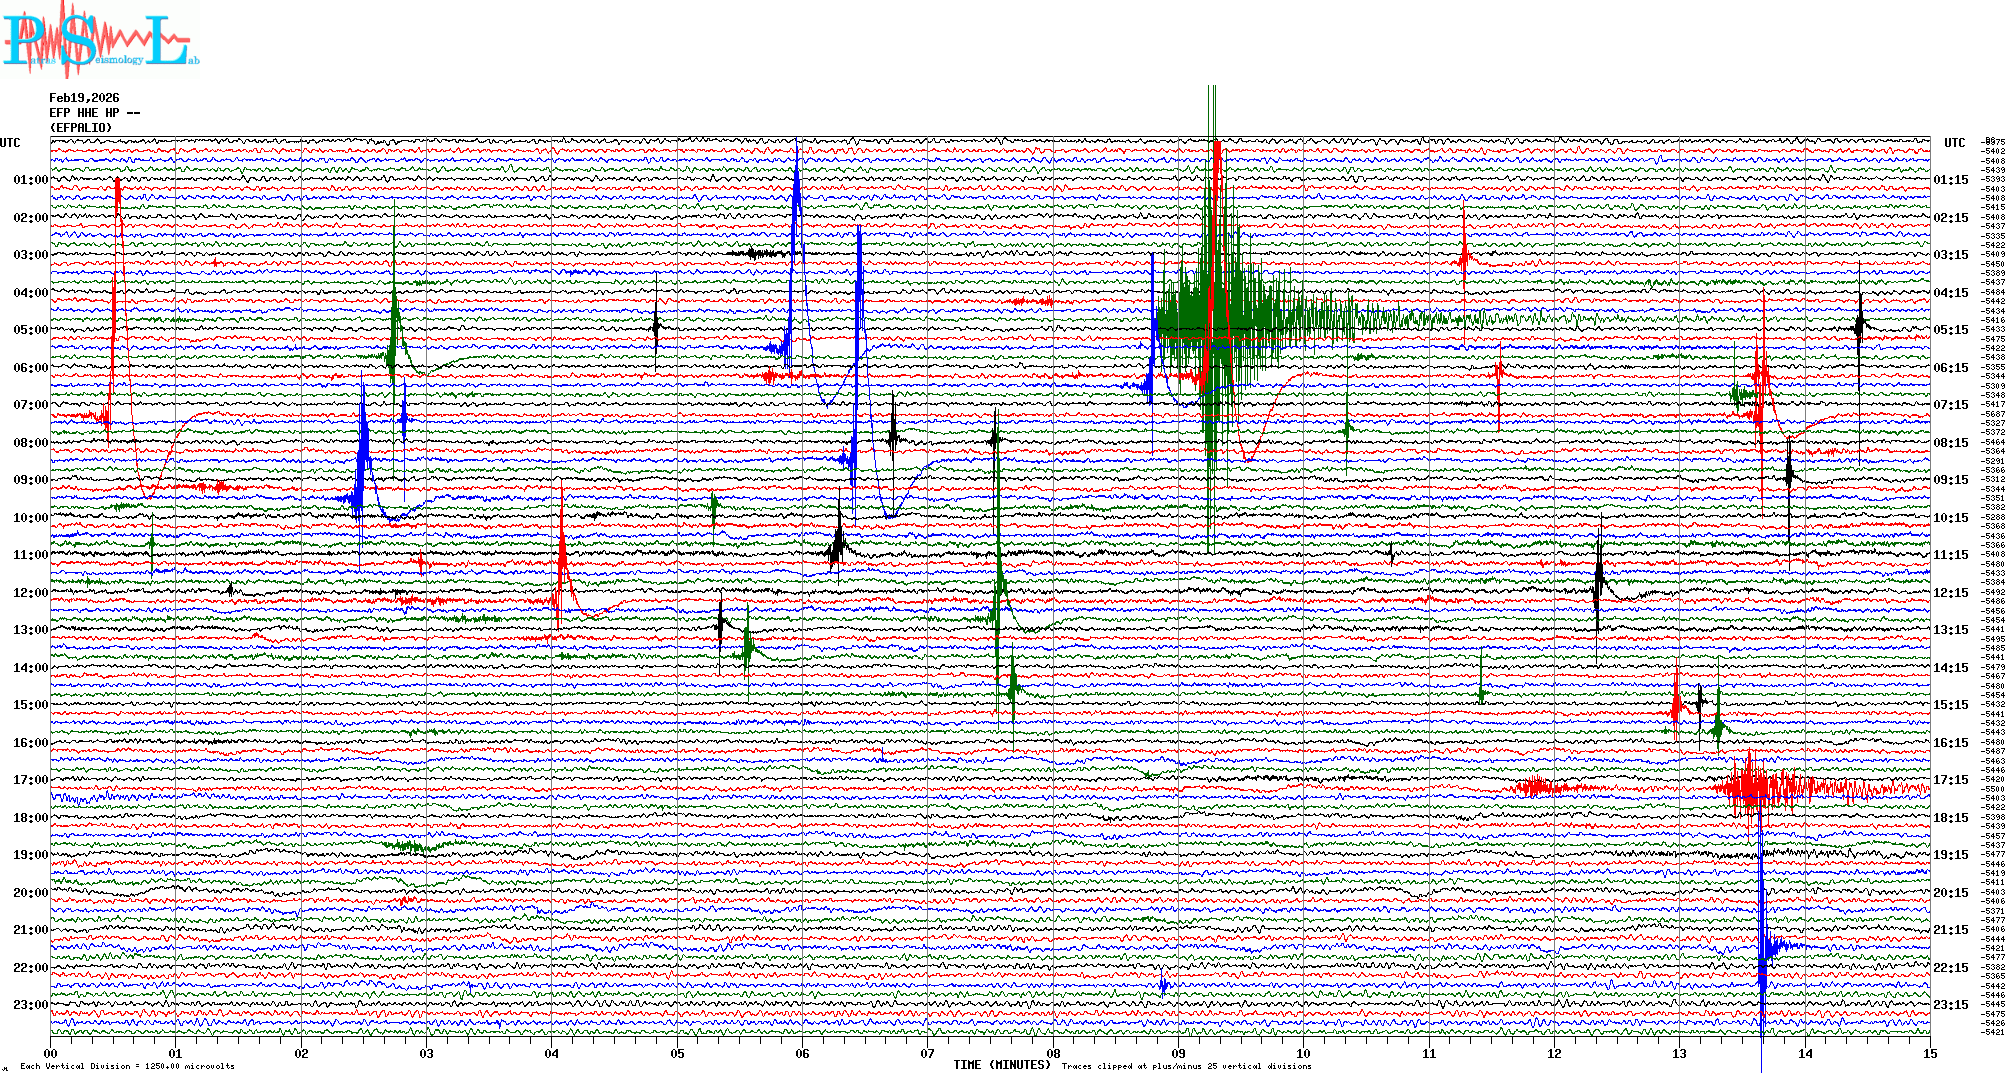Click the left UTC axis header
2010x1080 pixels.
click(x=10, y=143)
